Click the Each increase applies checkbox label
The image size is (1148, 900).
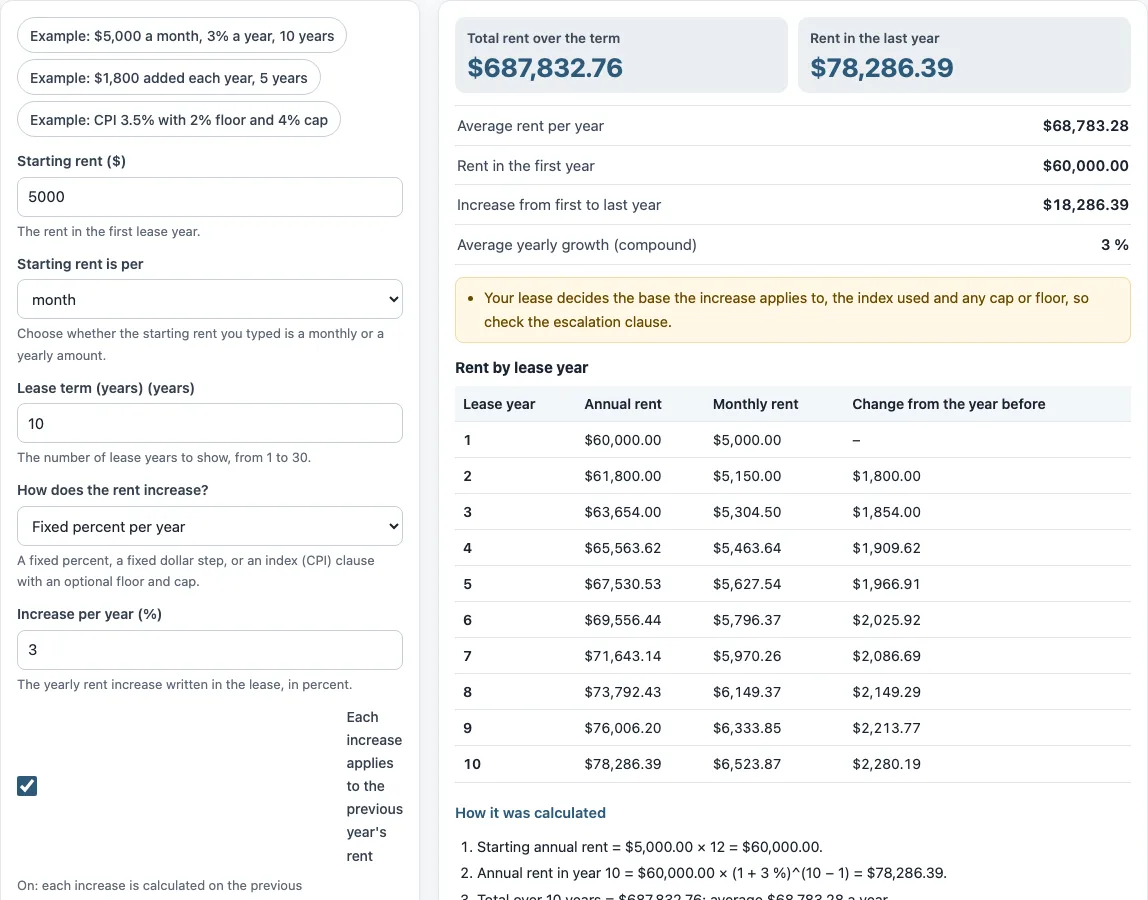[x=374, y=786]
